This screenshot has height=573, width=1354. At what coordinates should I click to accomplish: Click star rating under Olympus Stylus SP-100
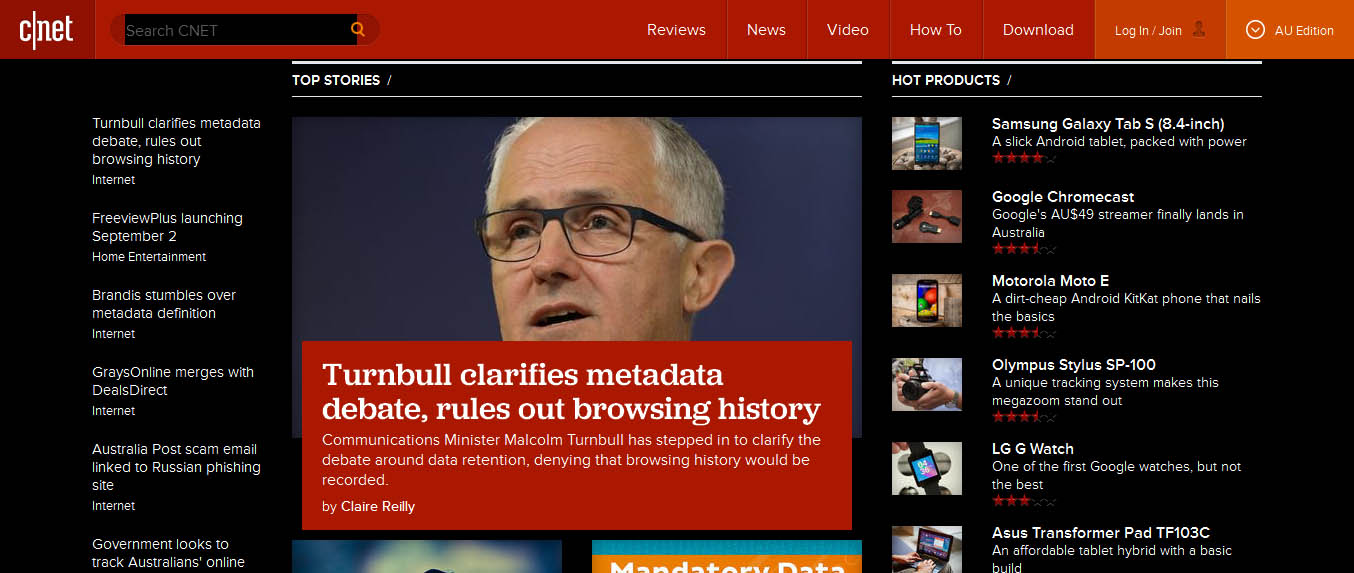point(1023,417)
